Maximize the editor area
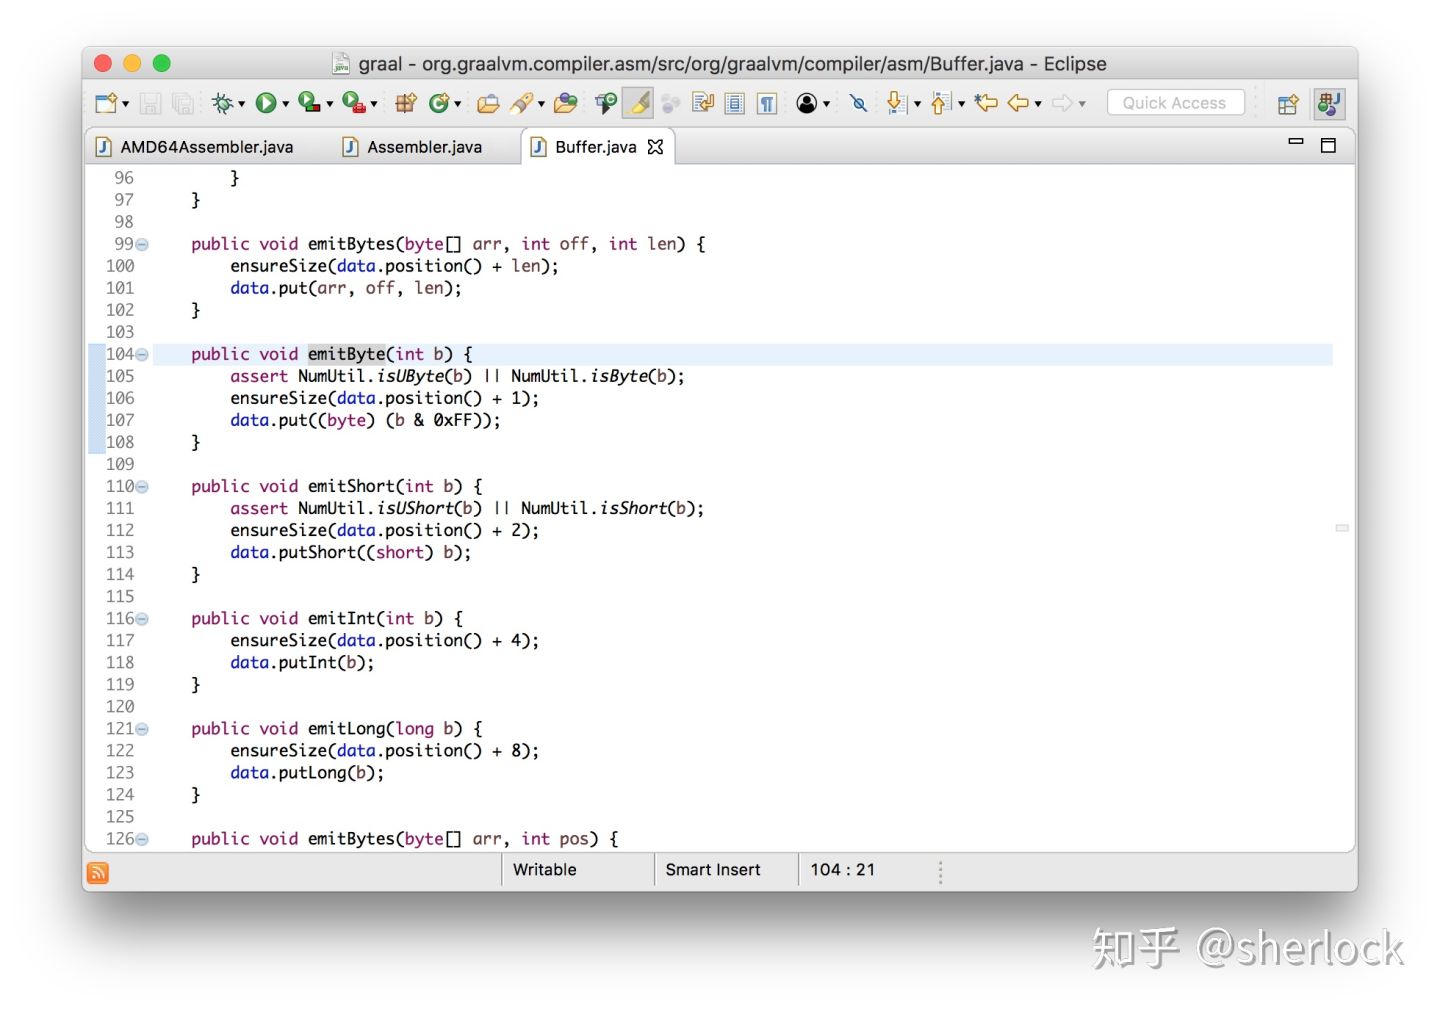This screenshot has width=1440, height=1009. tap(1328, 146)
